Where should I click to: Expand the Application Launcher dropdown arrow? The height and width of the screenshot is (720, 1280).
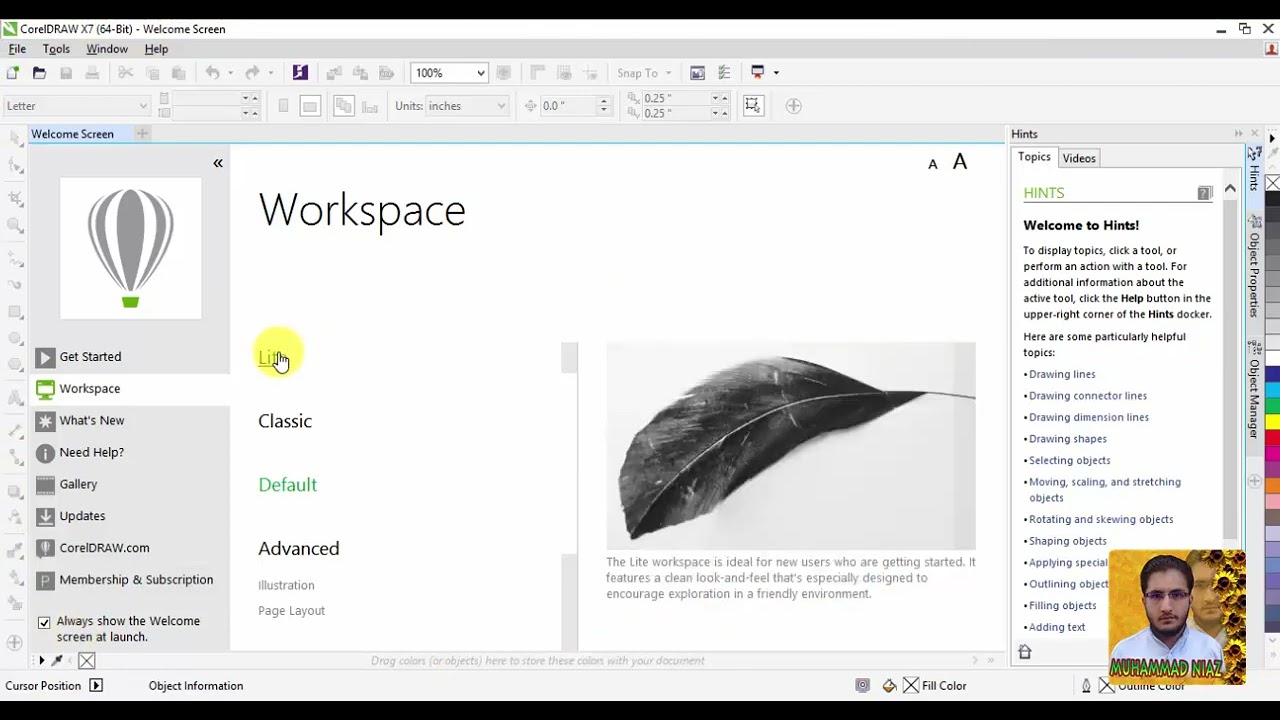(775, 73)
